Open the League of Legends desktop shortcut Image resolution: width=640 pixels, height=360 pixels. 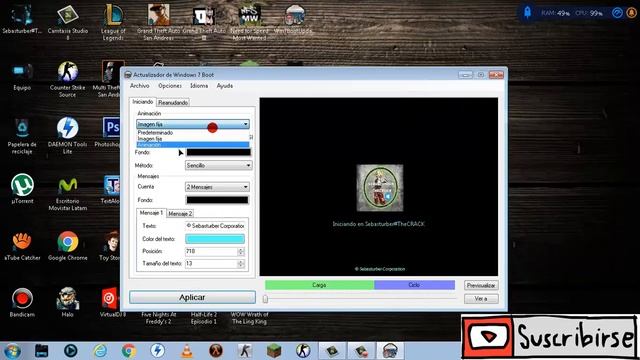[x=113, y=22]
